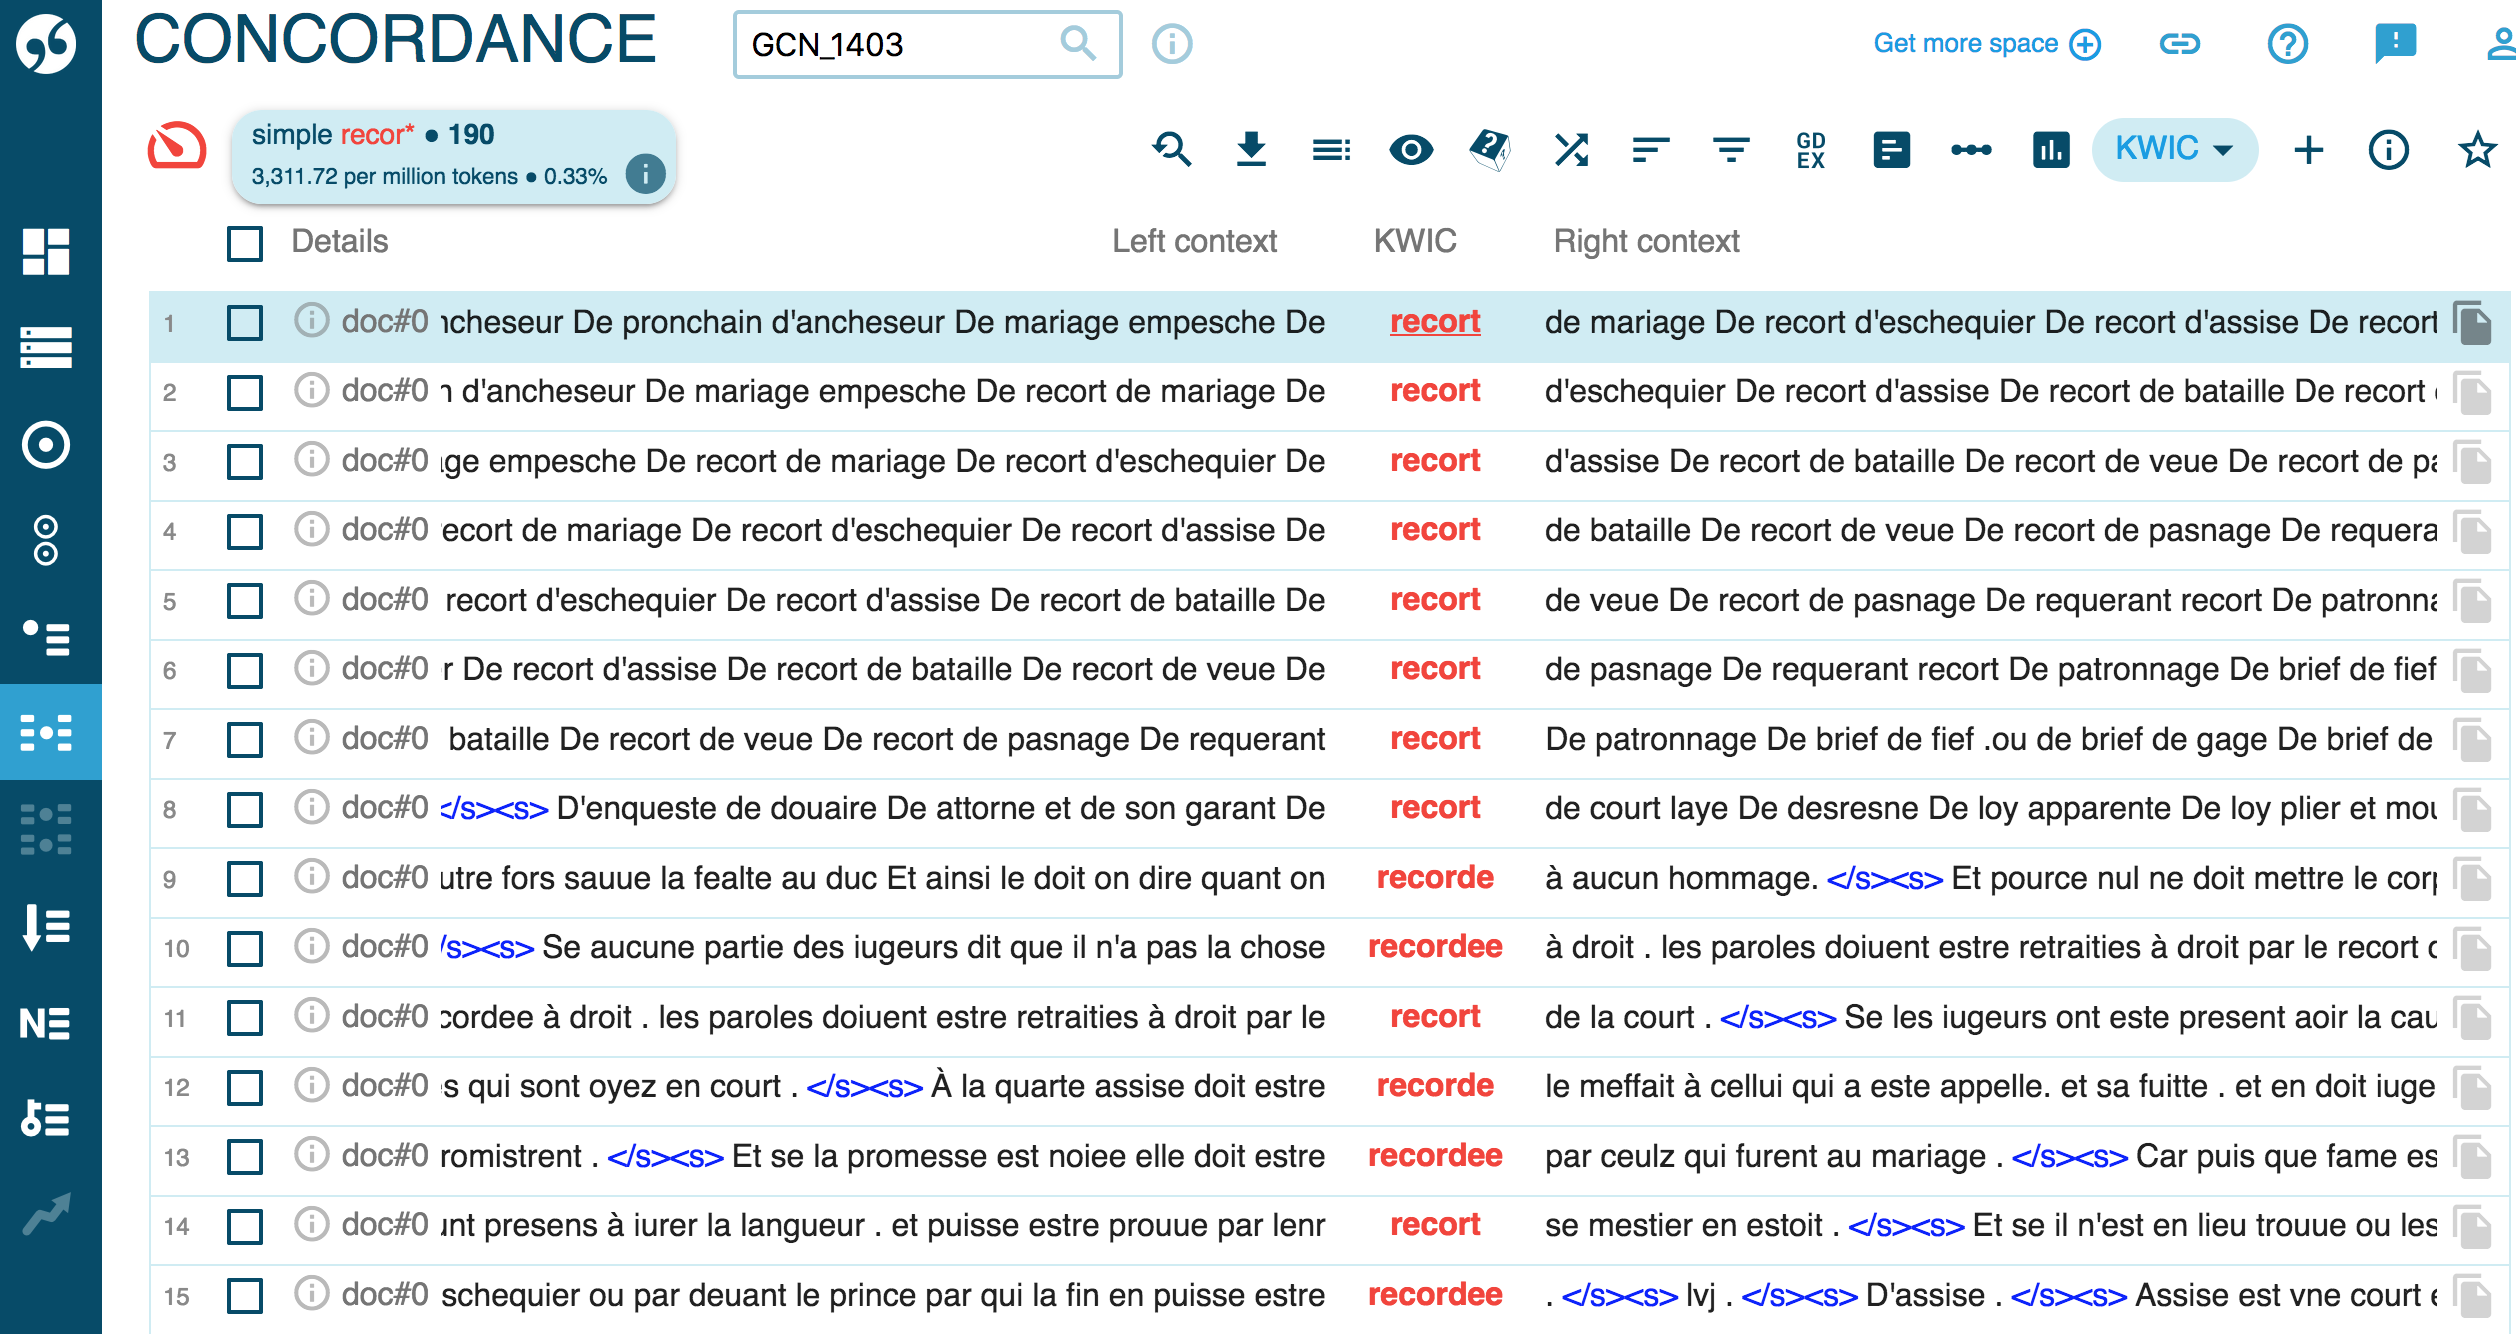
Task: Click the KWIC word recordee in line 10
Action: click(x=1435, y=946)
